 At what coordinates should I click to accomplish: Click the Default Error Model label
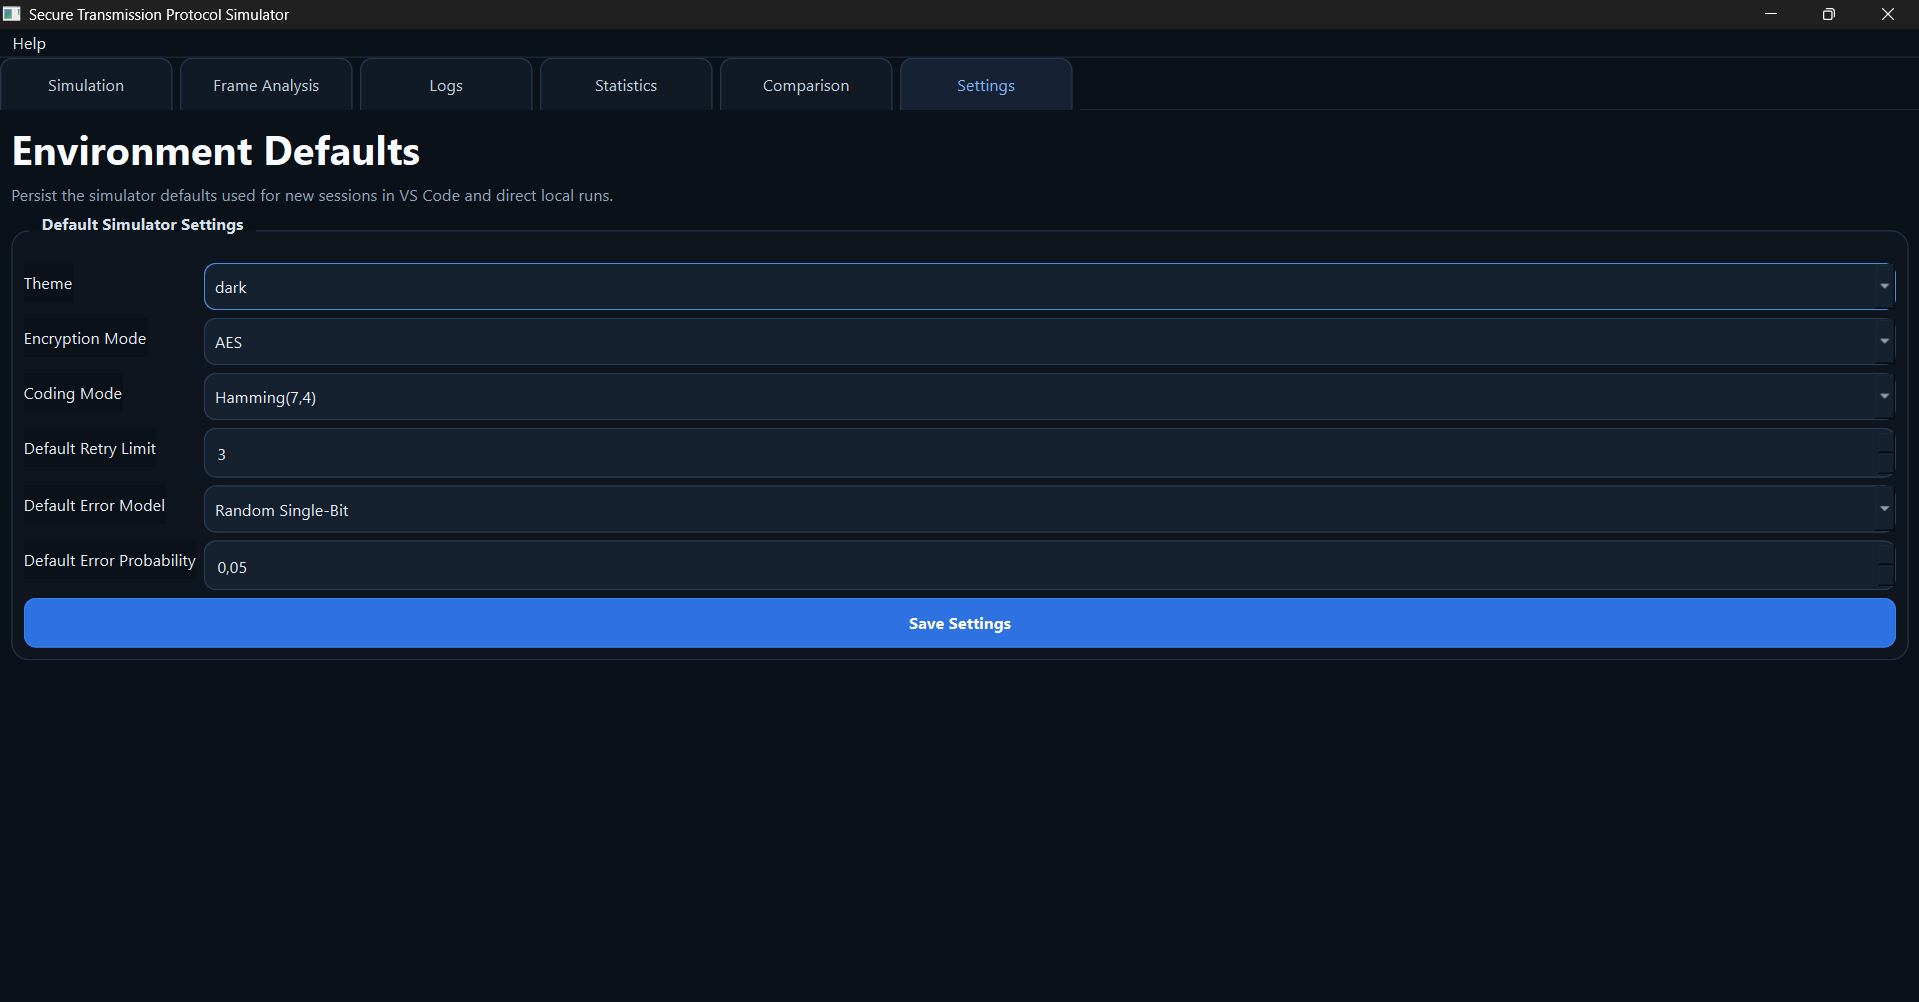tap(95, 506)
